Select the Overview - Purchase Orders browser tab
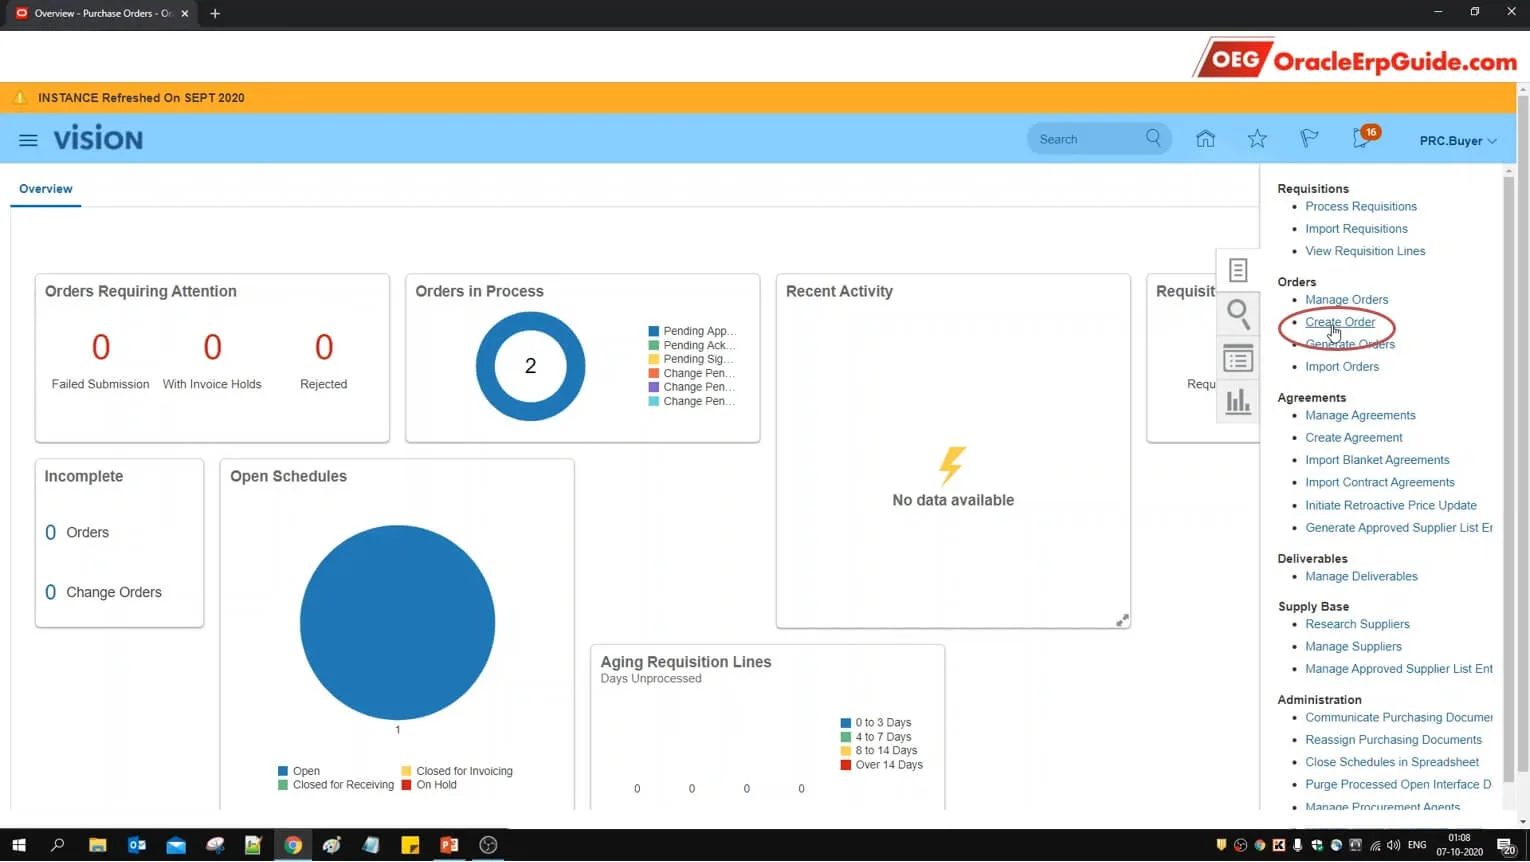The height and width of the screenshot is (862, 1530). (x=100, y=14)
